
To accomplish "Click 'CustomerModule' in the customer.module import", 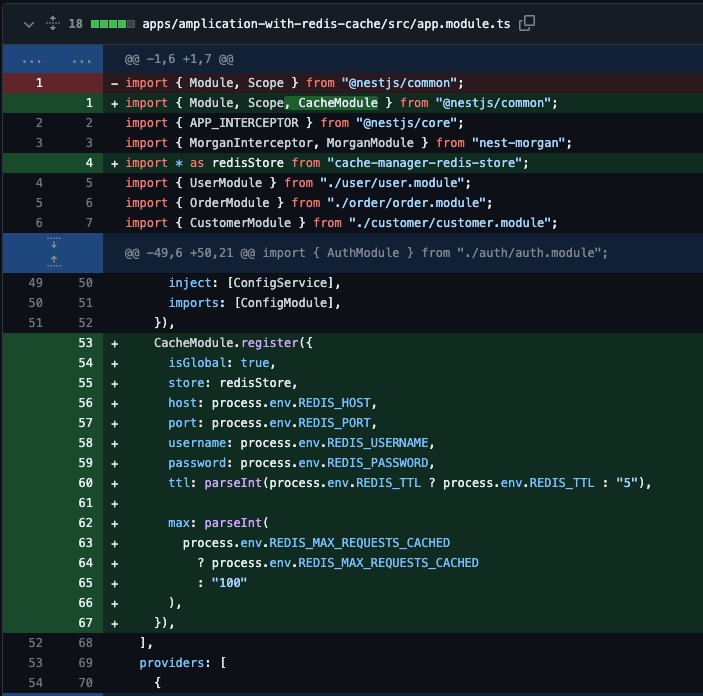I will pos(240,223).
